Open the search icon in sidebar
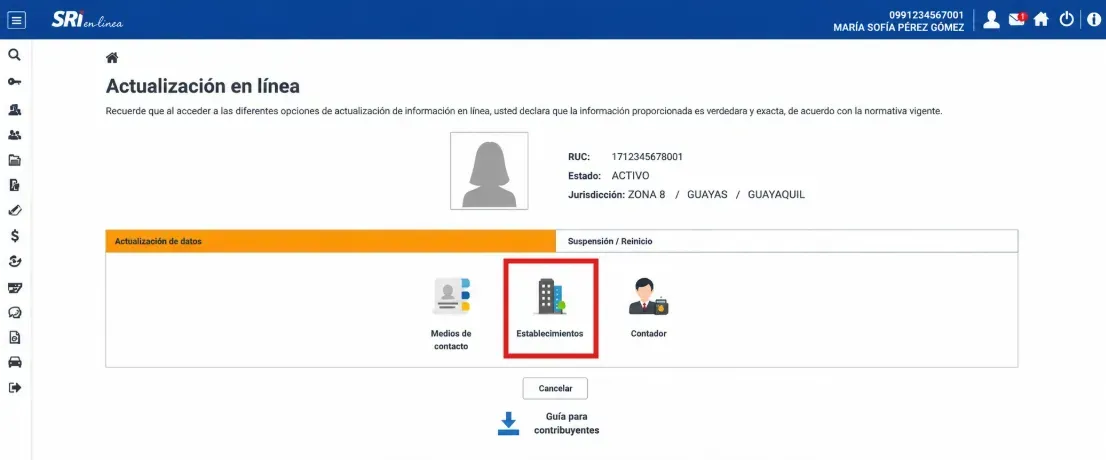 coord(14,55)
